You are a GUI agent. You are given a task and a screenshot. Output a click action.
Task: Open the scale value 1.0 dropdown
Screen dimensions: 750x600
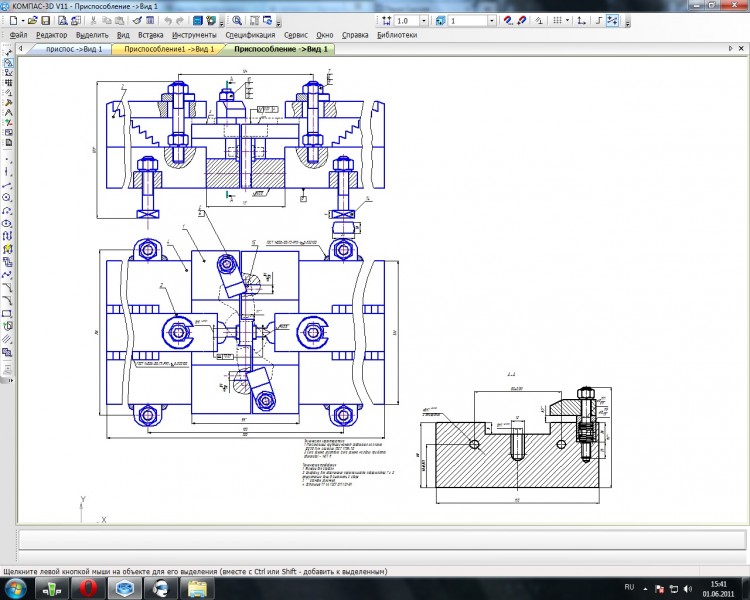(424, 21)
